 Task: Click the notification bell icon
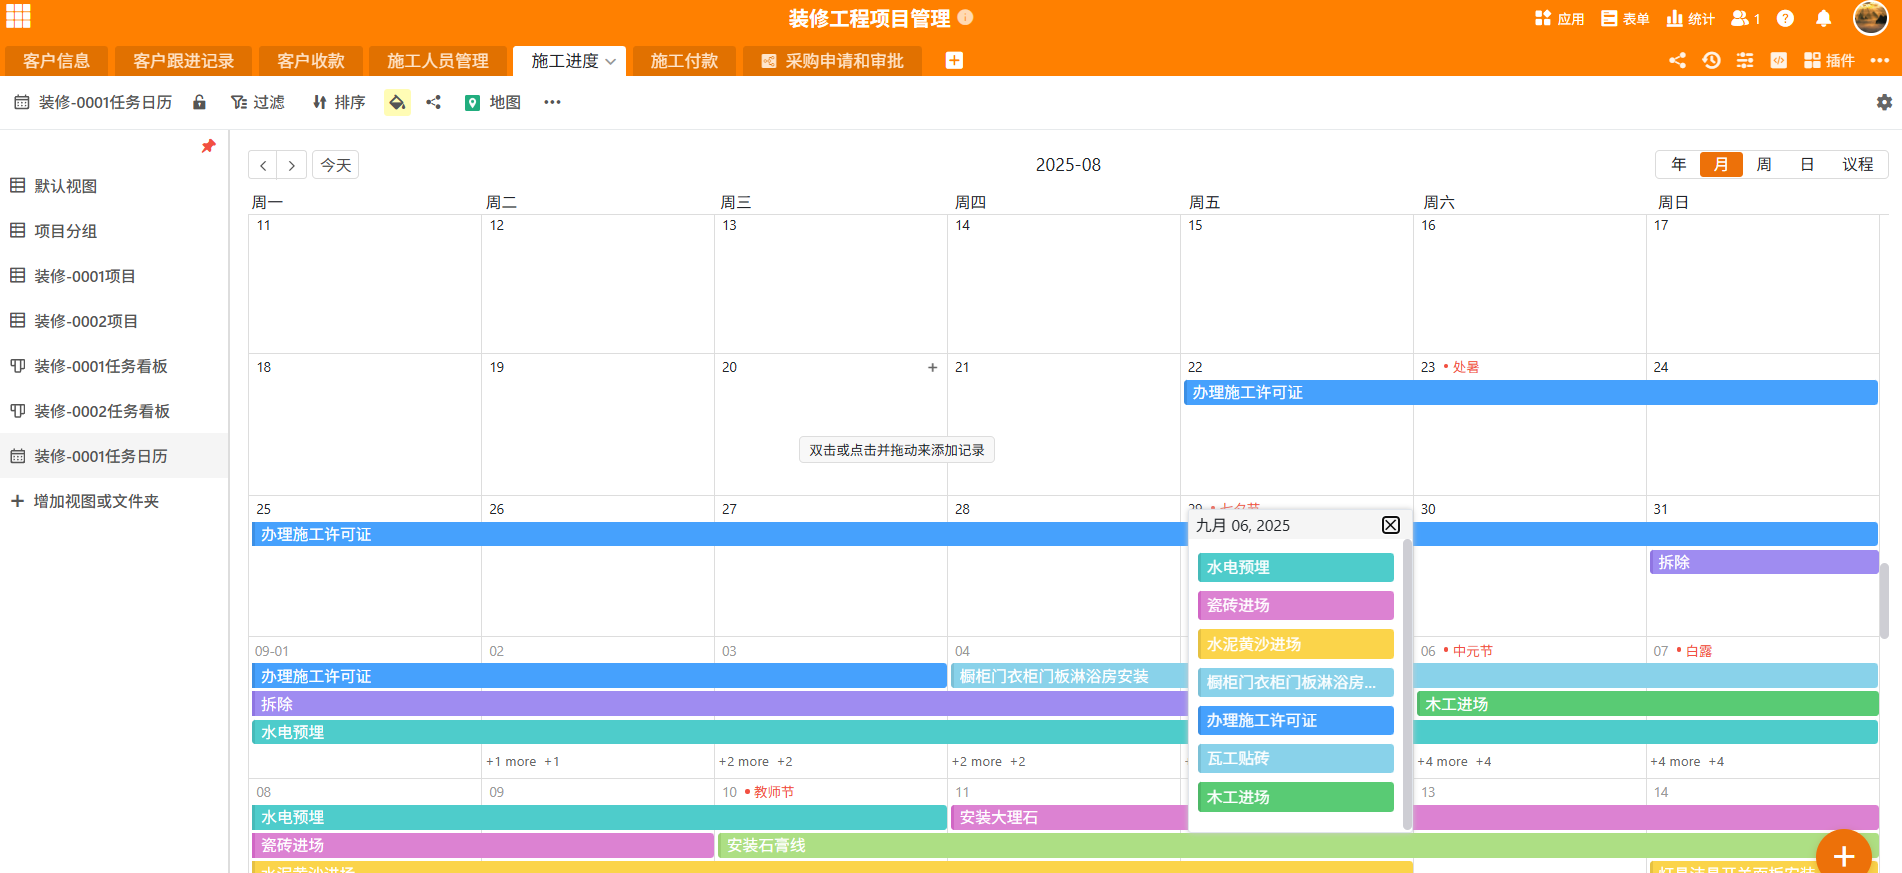click(x=1823, y=19)
